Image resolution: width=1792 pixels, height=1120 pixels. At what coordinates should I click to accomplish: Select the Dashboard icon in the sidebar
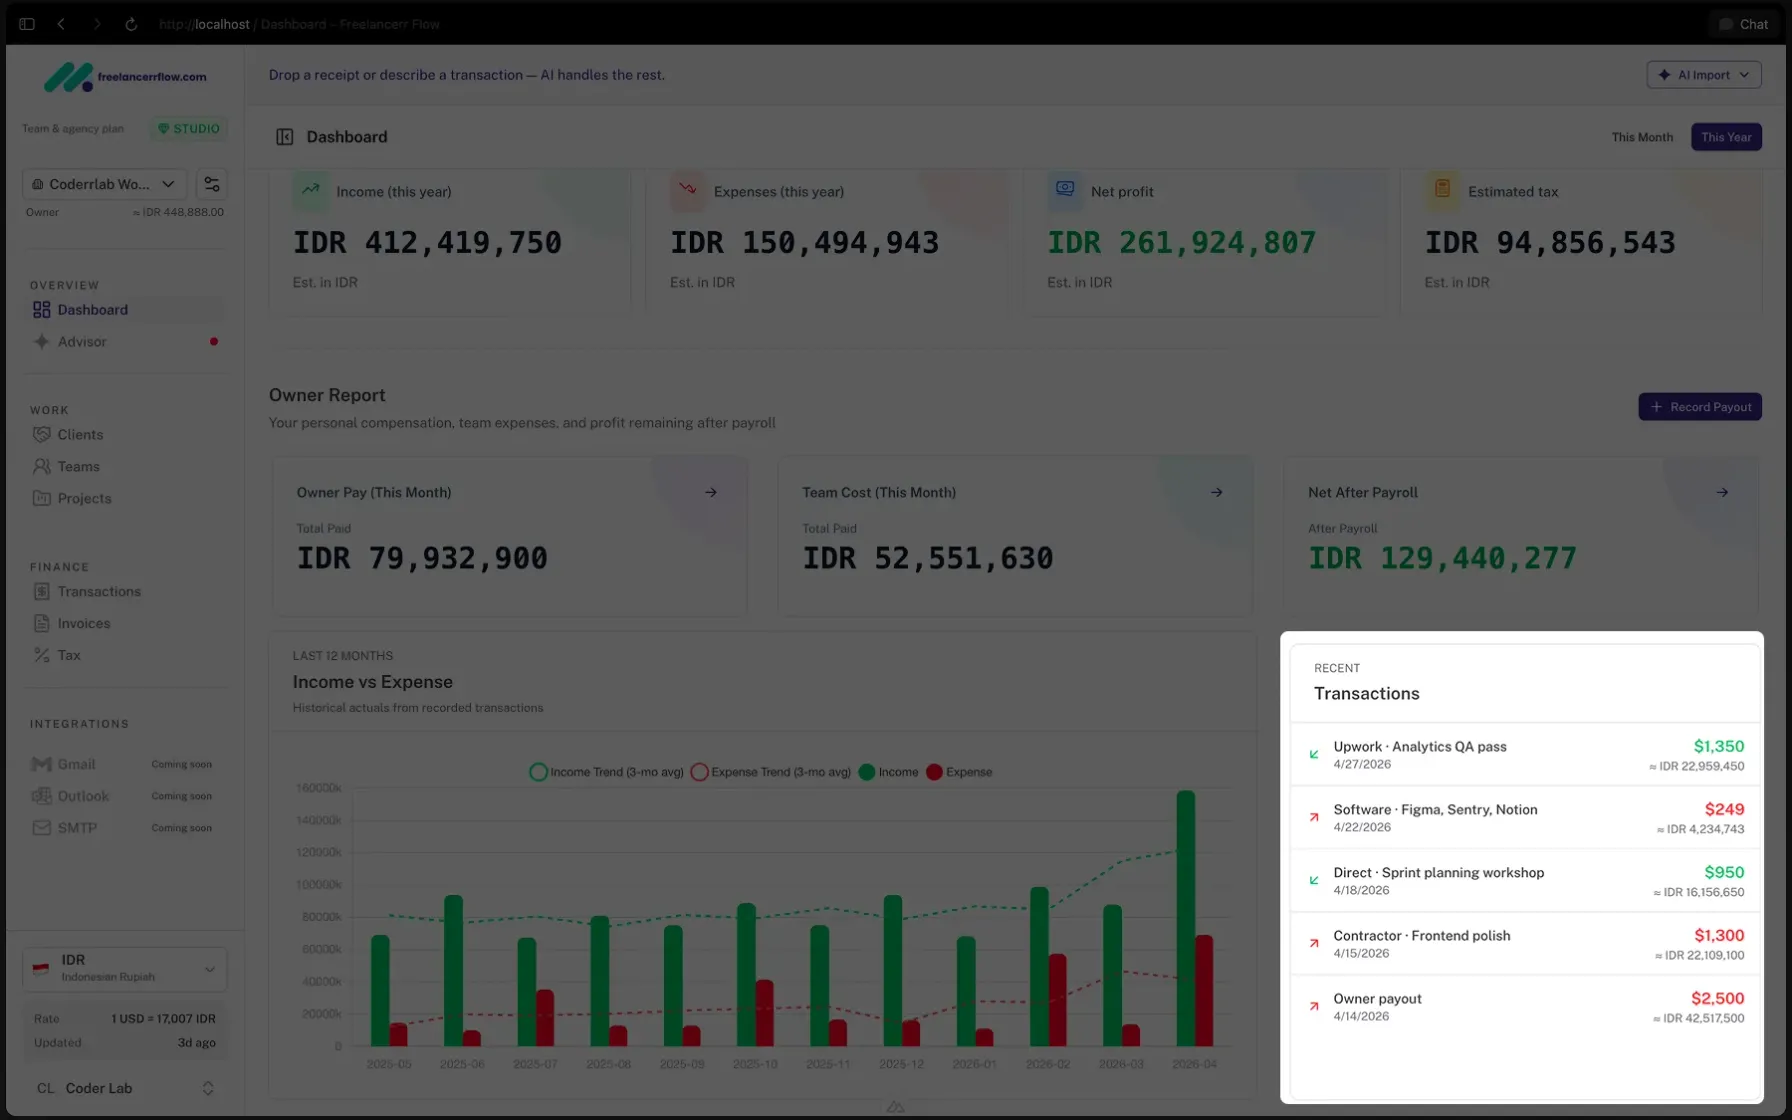41,310
